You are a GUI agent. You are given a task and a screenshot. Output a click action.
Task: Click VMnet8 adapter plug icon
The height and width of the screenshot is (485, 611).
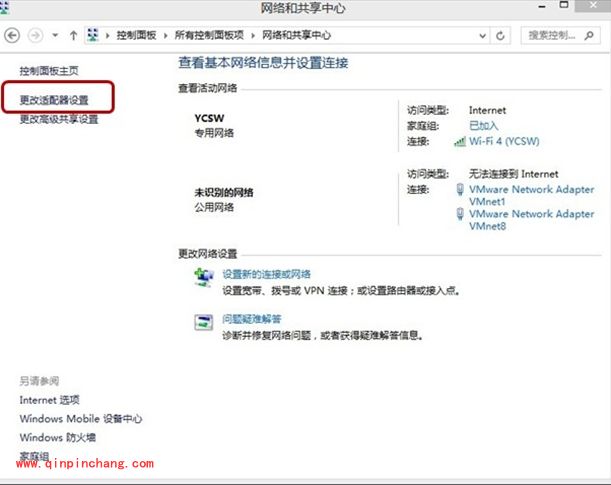click(460, 214)
